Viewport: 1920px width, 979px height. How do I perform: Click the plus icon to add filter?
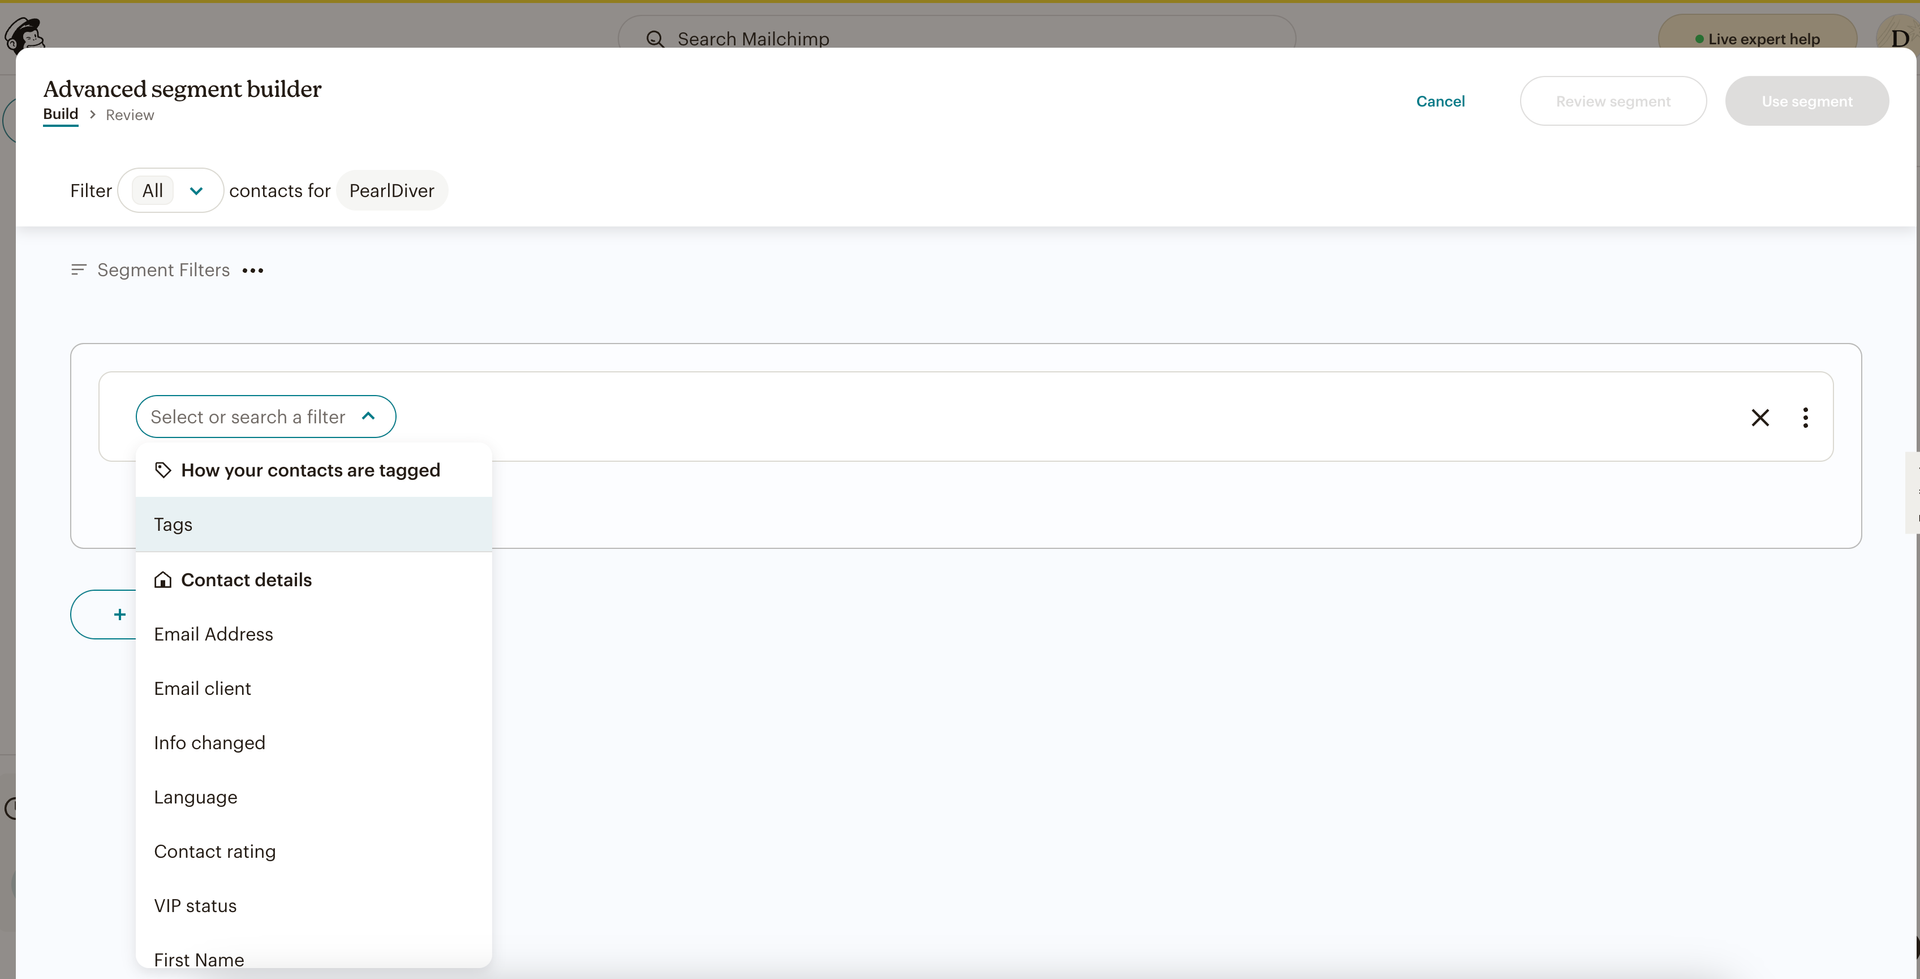(x=119, y=615)
